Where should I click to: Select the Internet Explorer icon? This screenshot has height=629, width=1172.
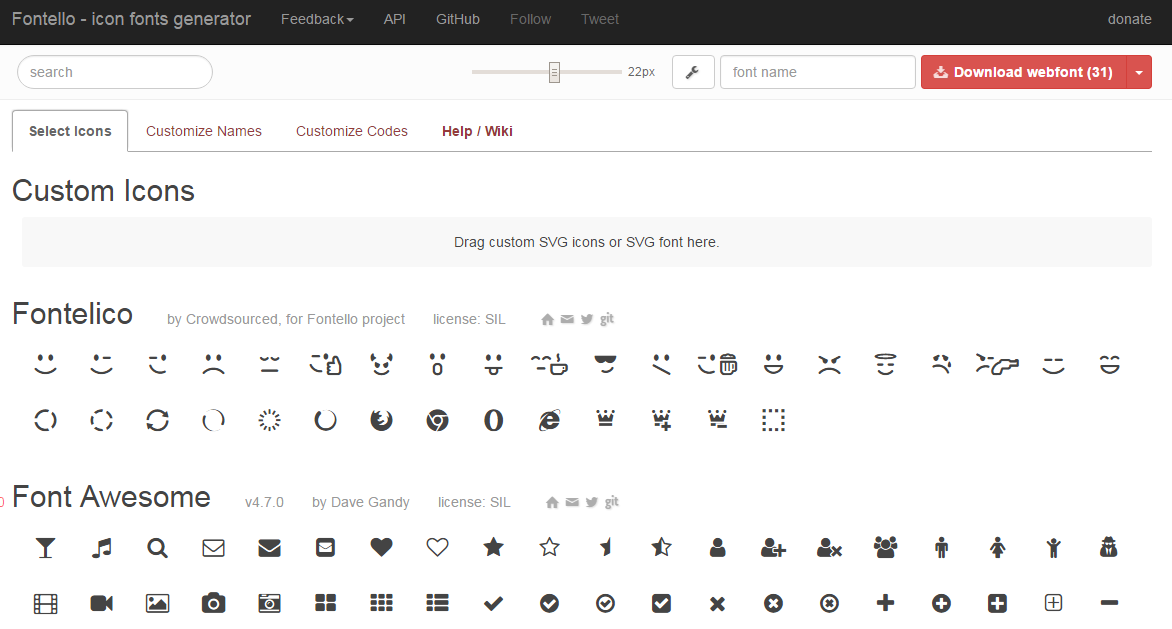point(549,421)
